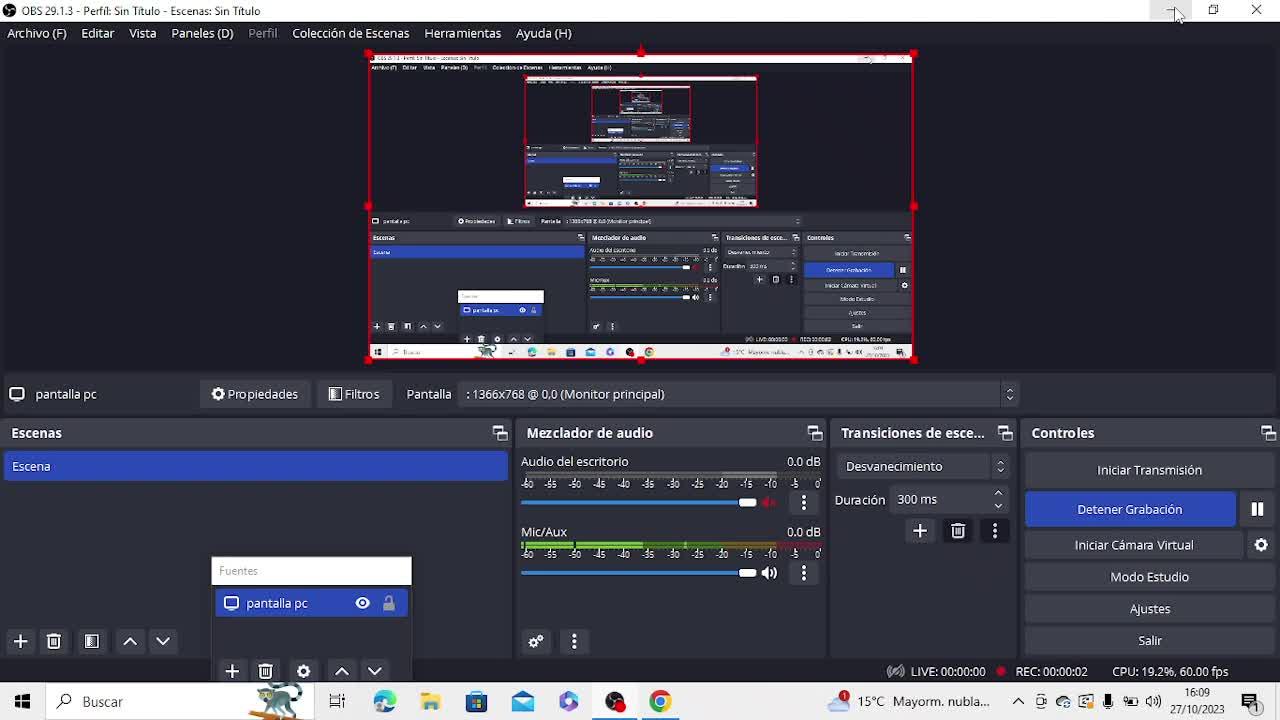Screen dimensions: 1280x720
Task: Open scene filters icon in Escenas toolbar
Action: 91,641
